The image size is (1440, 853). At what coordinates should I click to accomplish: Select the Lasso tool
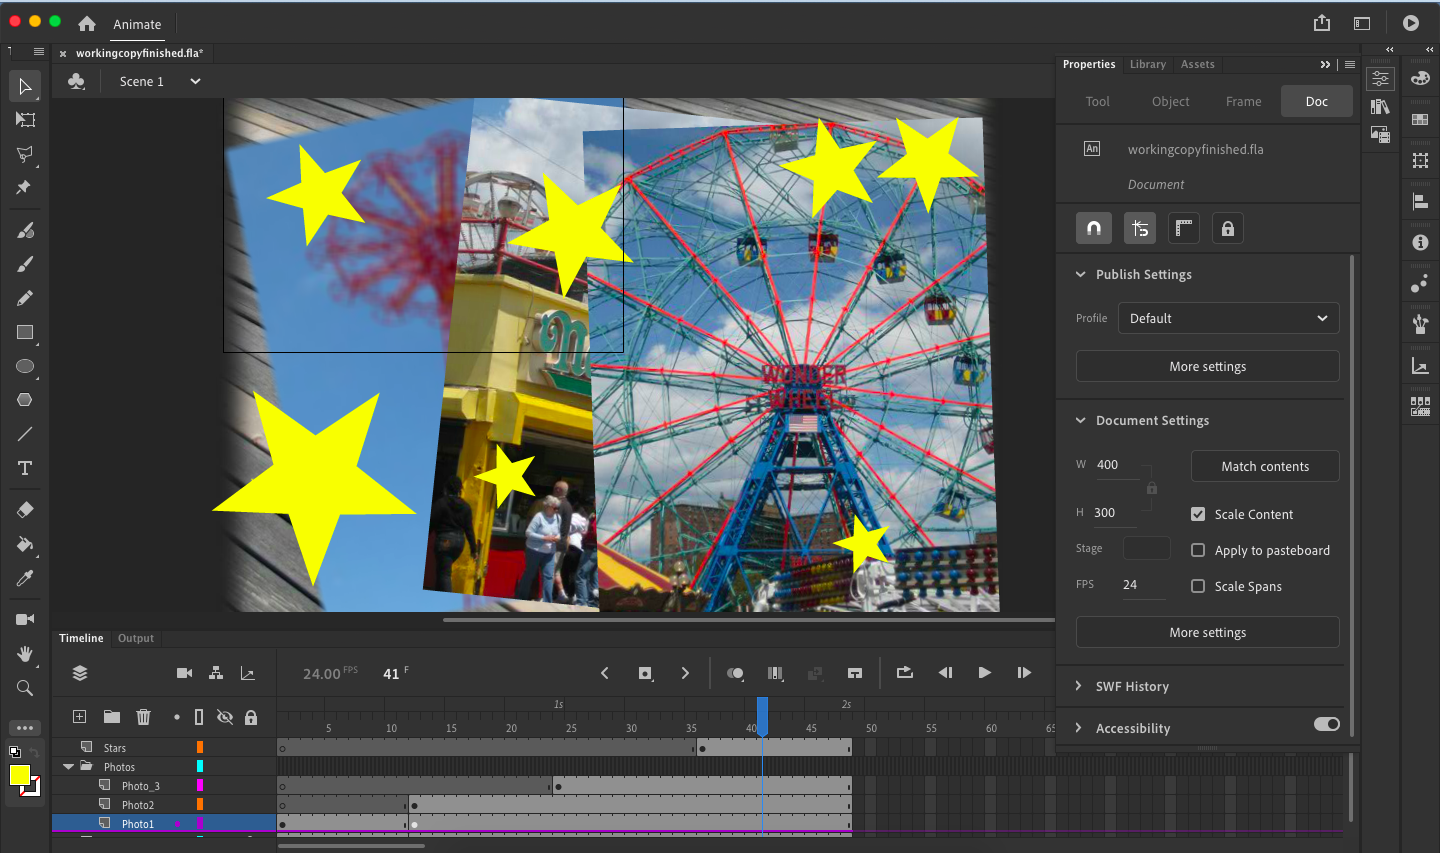click(25, 154)
